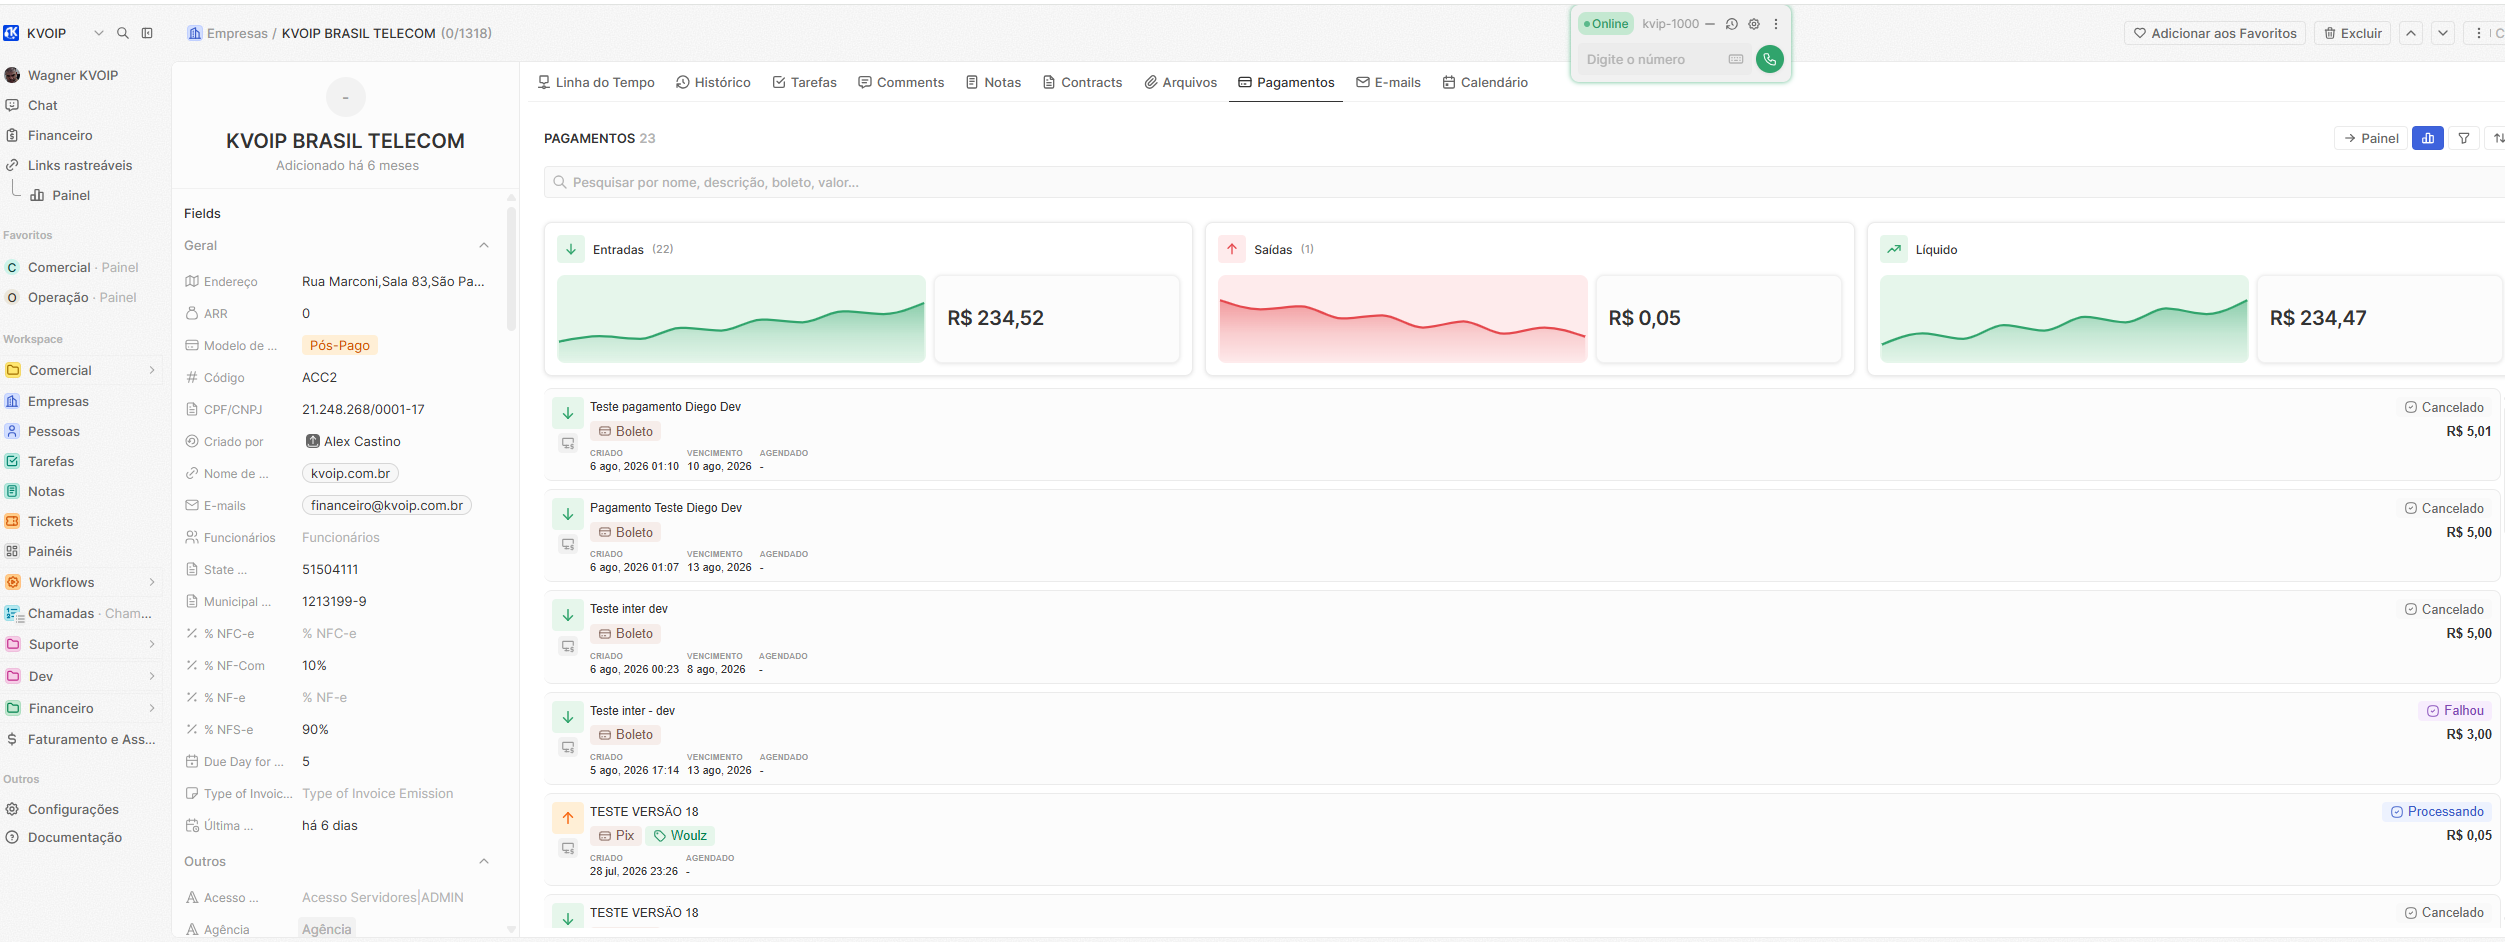Click the comment icon under Teste inter dev
Viewport: 2505px width, 942px height.
point(568,646)
